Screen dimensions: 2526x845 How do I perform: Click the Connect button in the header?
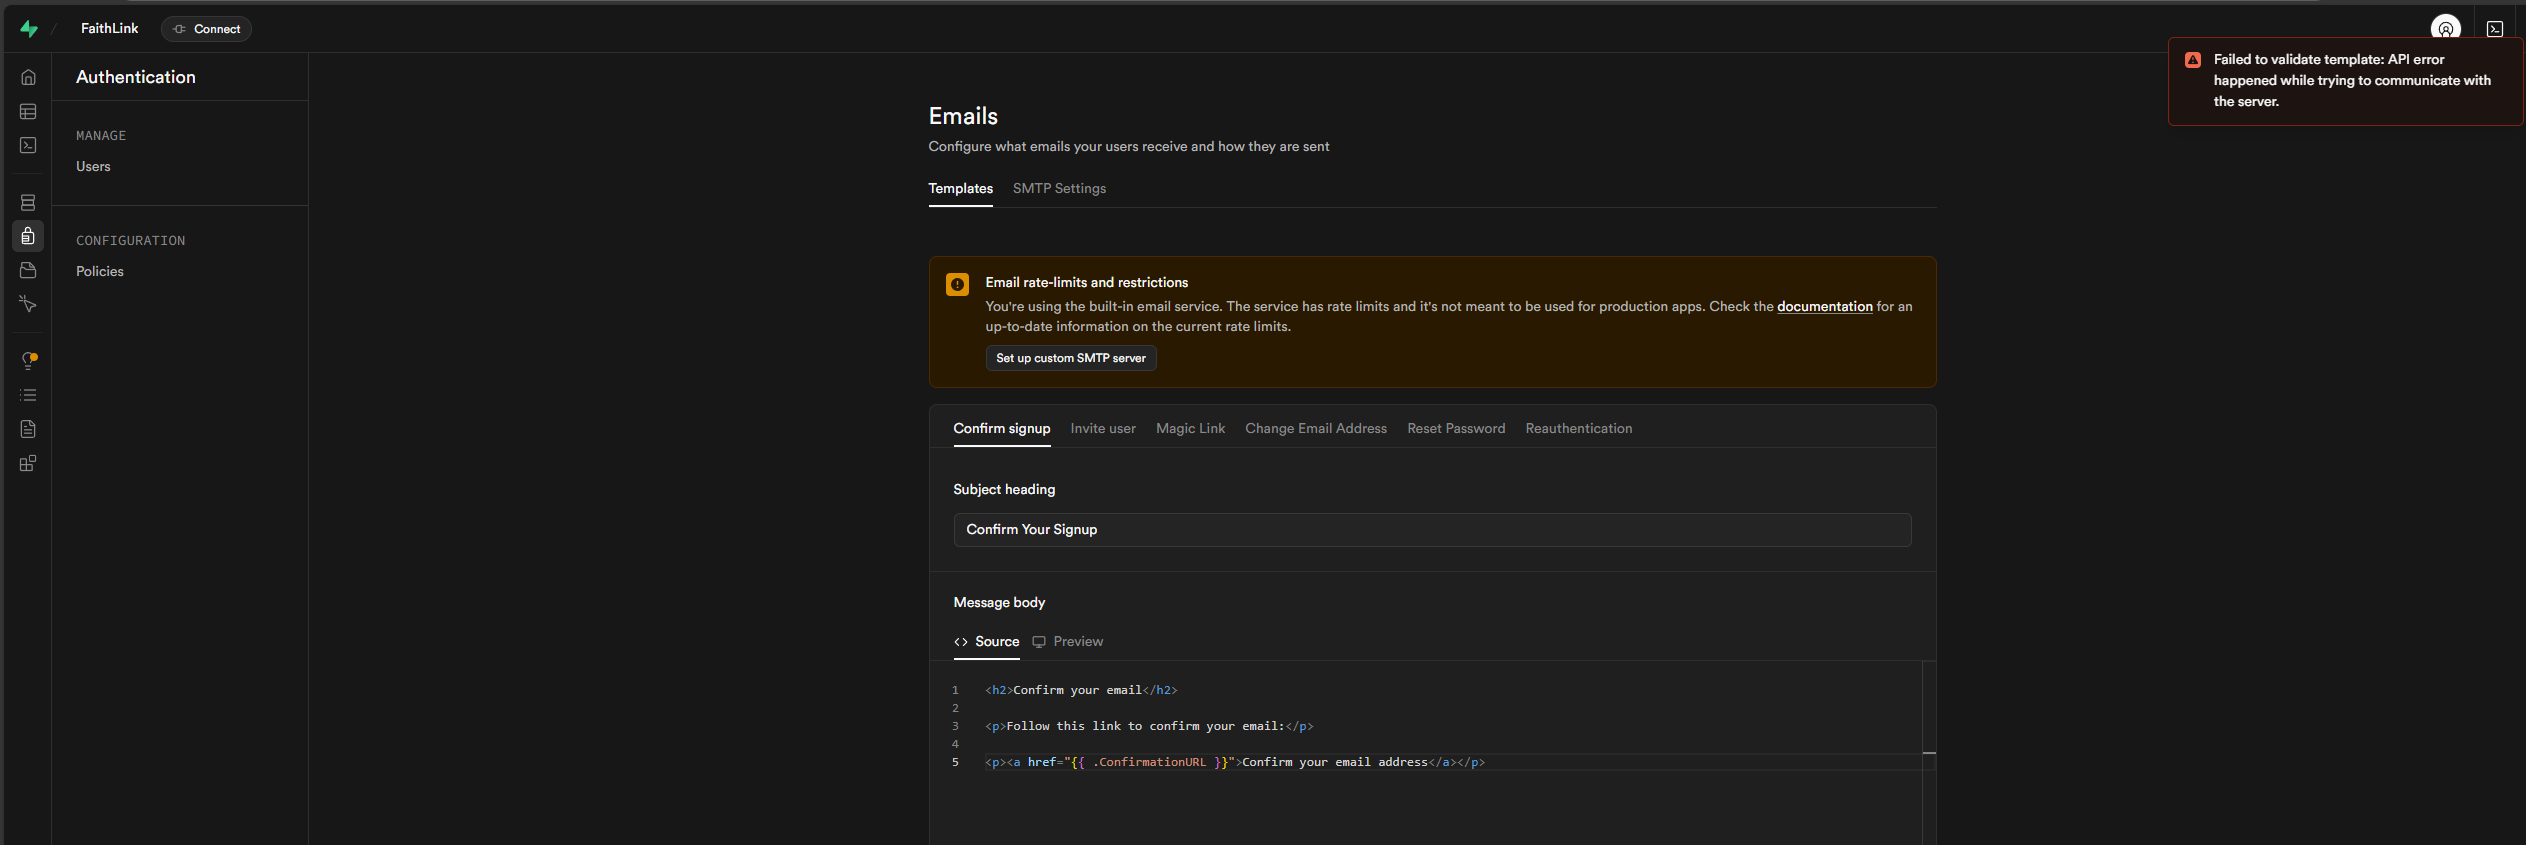(x=206, y=29)
